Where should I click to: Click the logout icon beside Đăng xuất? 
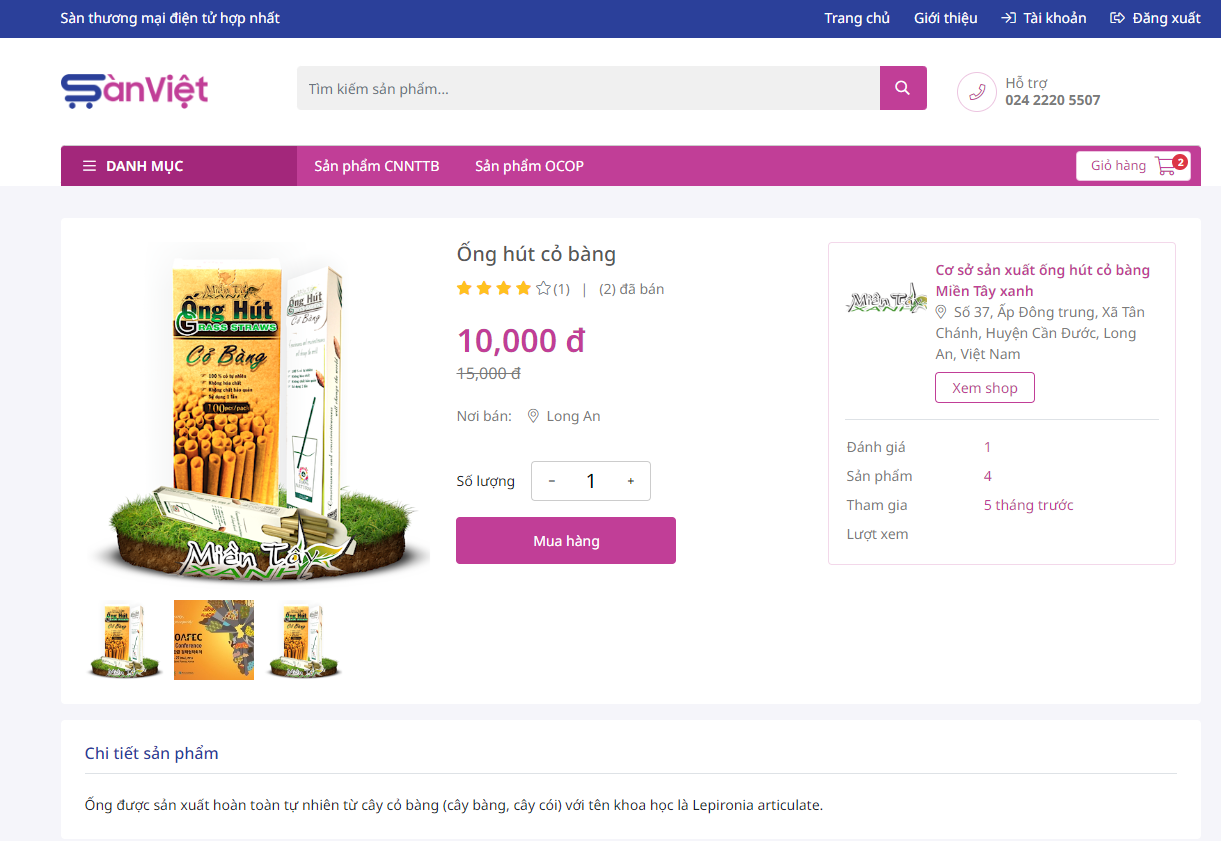(x=1118, y=18)
